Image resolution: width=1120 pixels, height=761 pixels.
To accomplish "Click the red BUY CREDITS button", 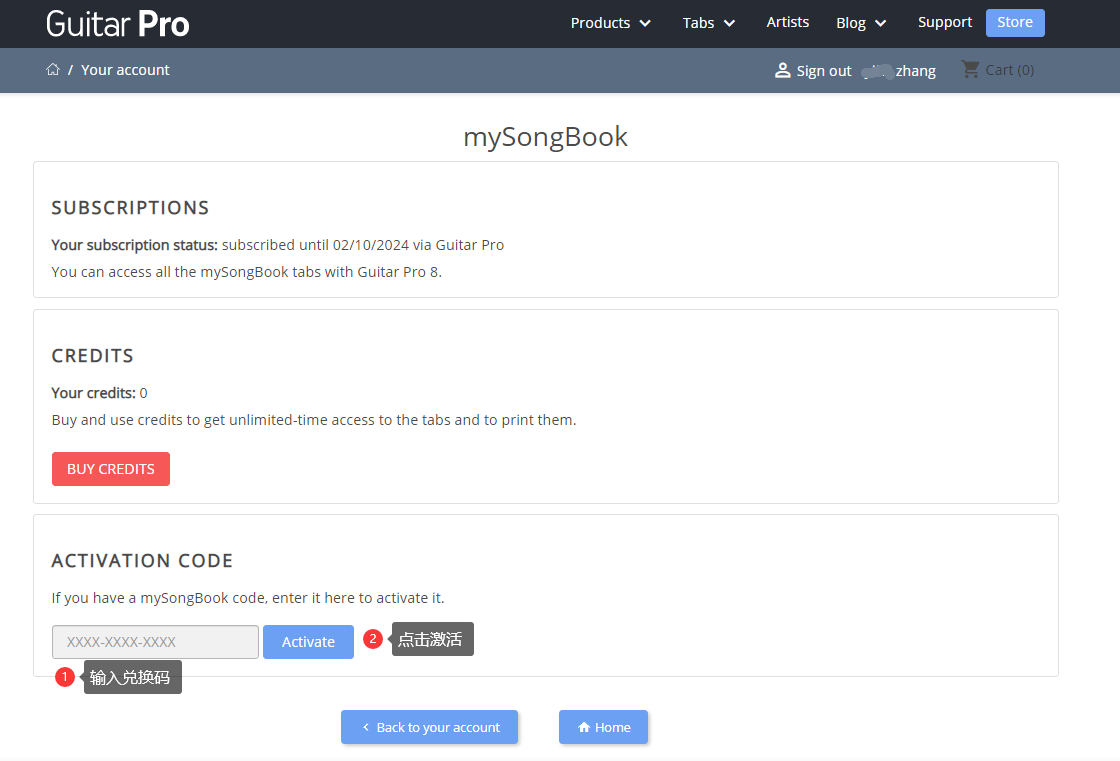I will [x=111, y=469].
